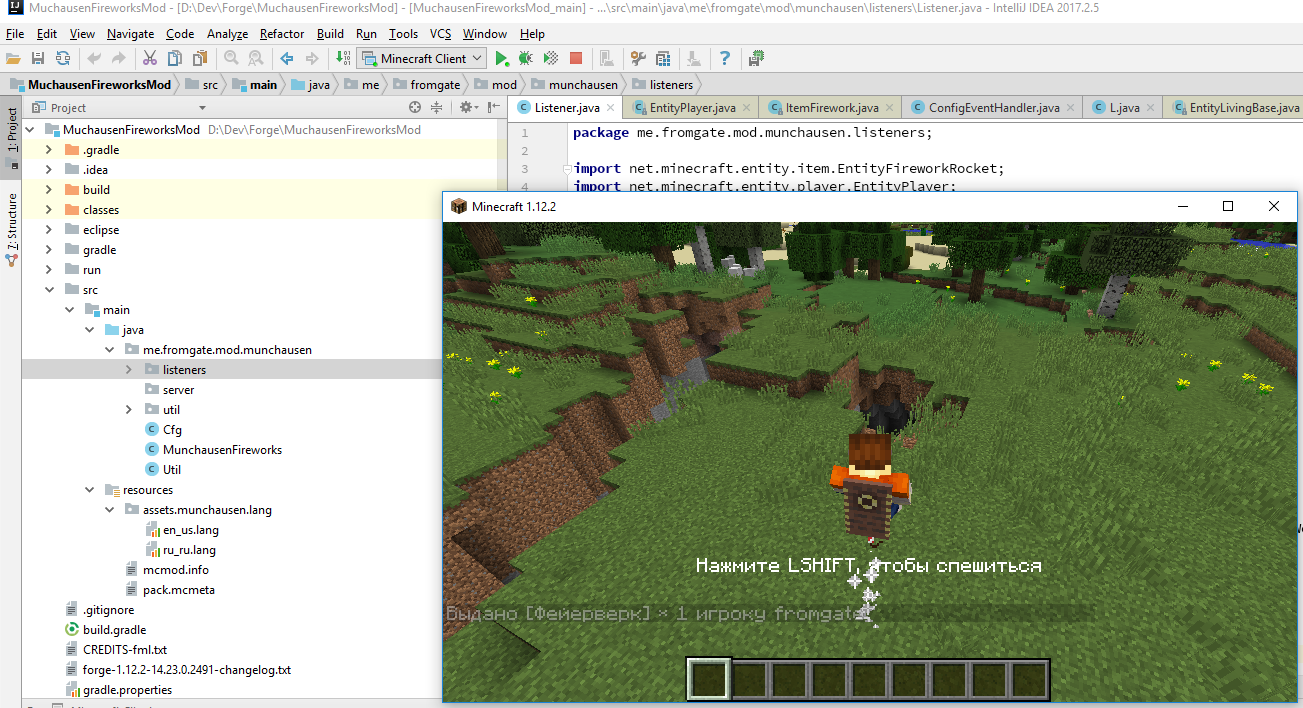Screen dimensions: 1303x708
Task: Click the Cut scissors icon
Action: point(150,59)
